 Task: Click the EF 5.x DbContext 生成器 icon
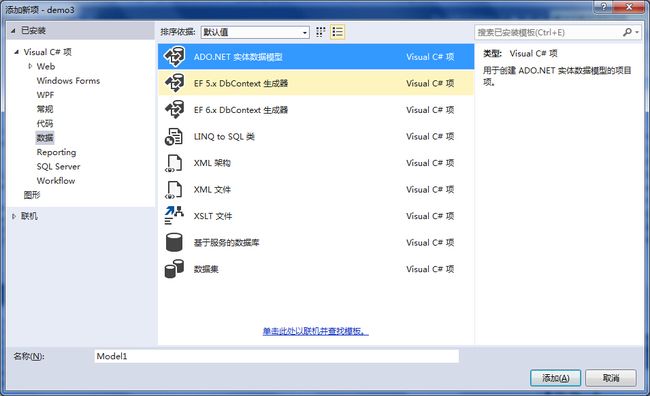click(174, 83)
